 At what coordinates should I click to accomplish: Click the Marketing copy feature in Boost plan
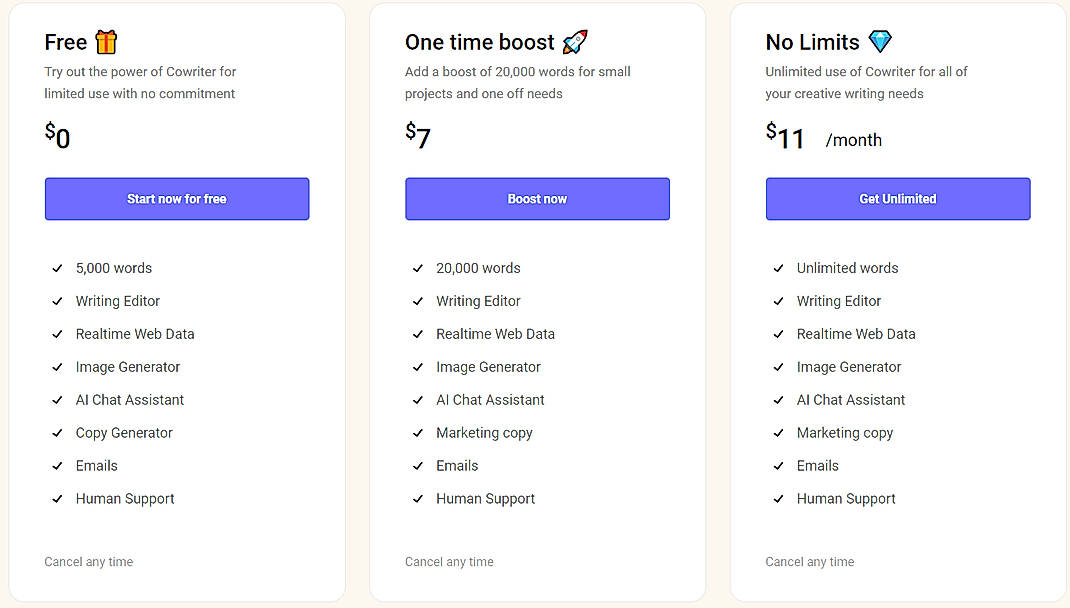[x=484, y=433]
